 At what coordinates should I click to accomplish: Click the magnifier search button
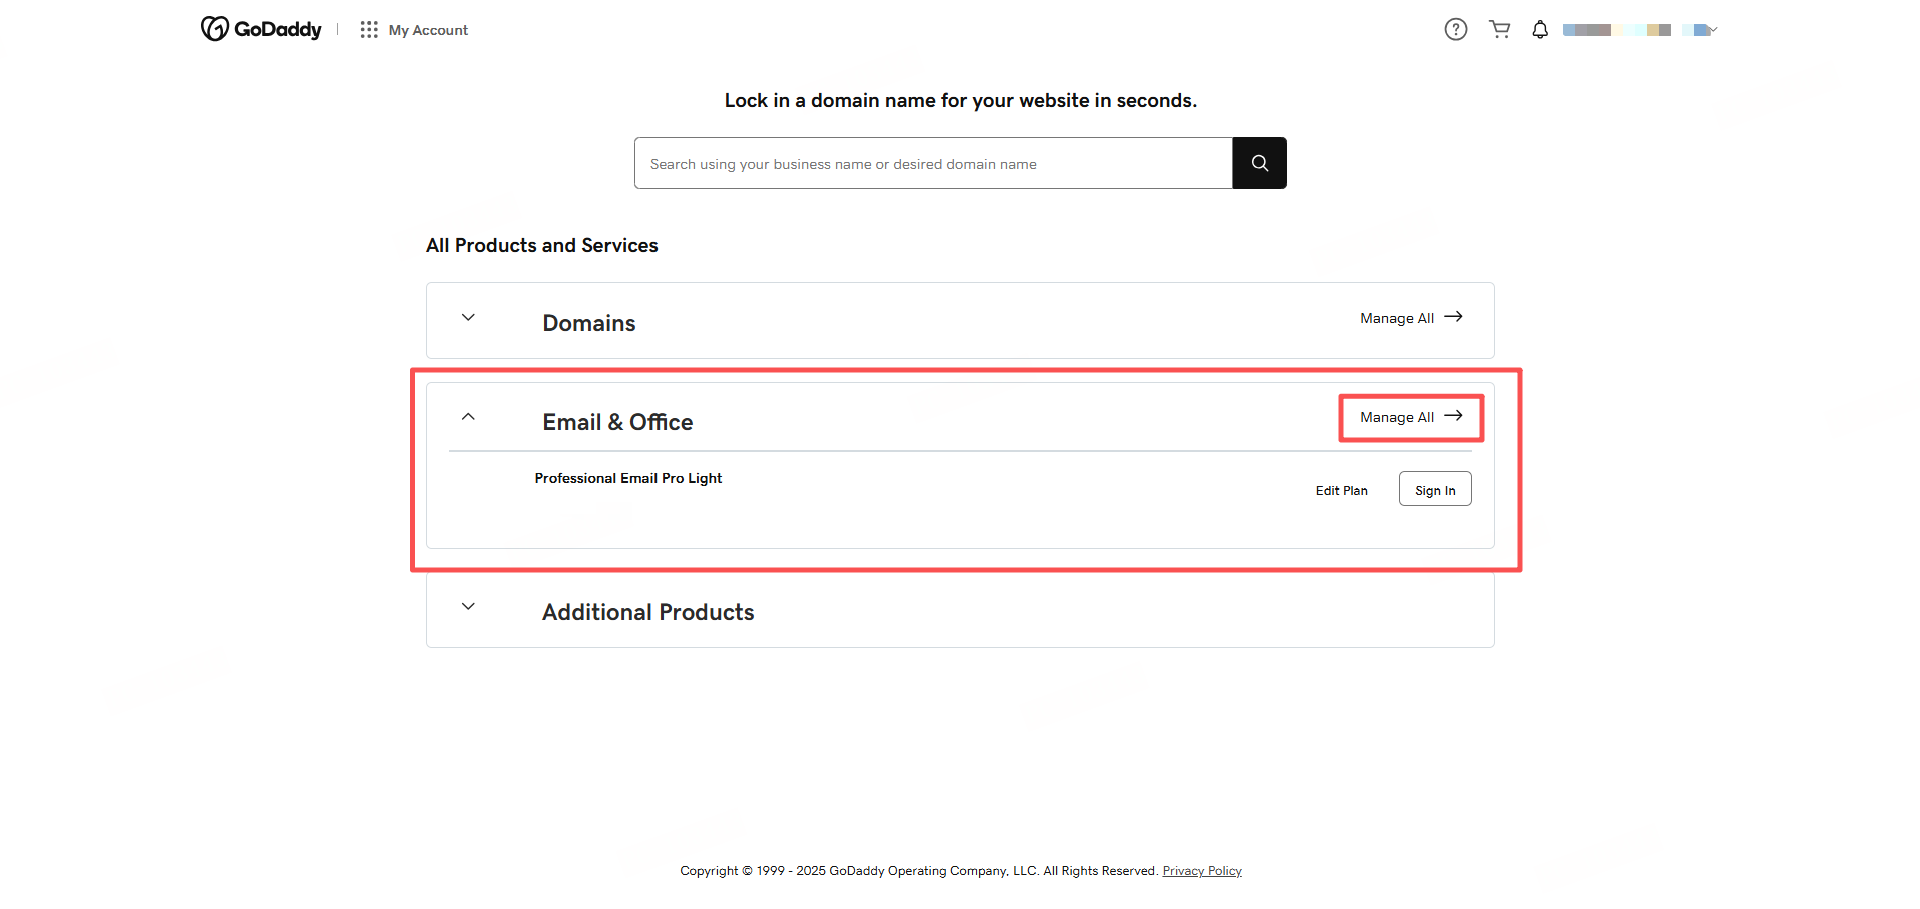(x=1259, y=163)
